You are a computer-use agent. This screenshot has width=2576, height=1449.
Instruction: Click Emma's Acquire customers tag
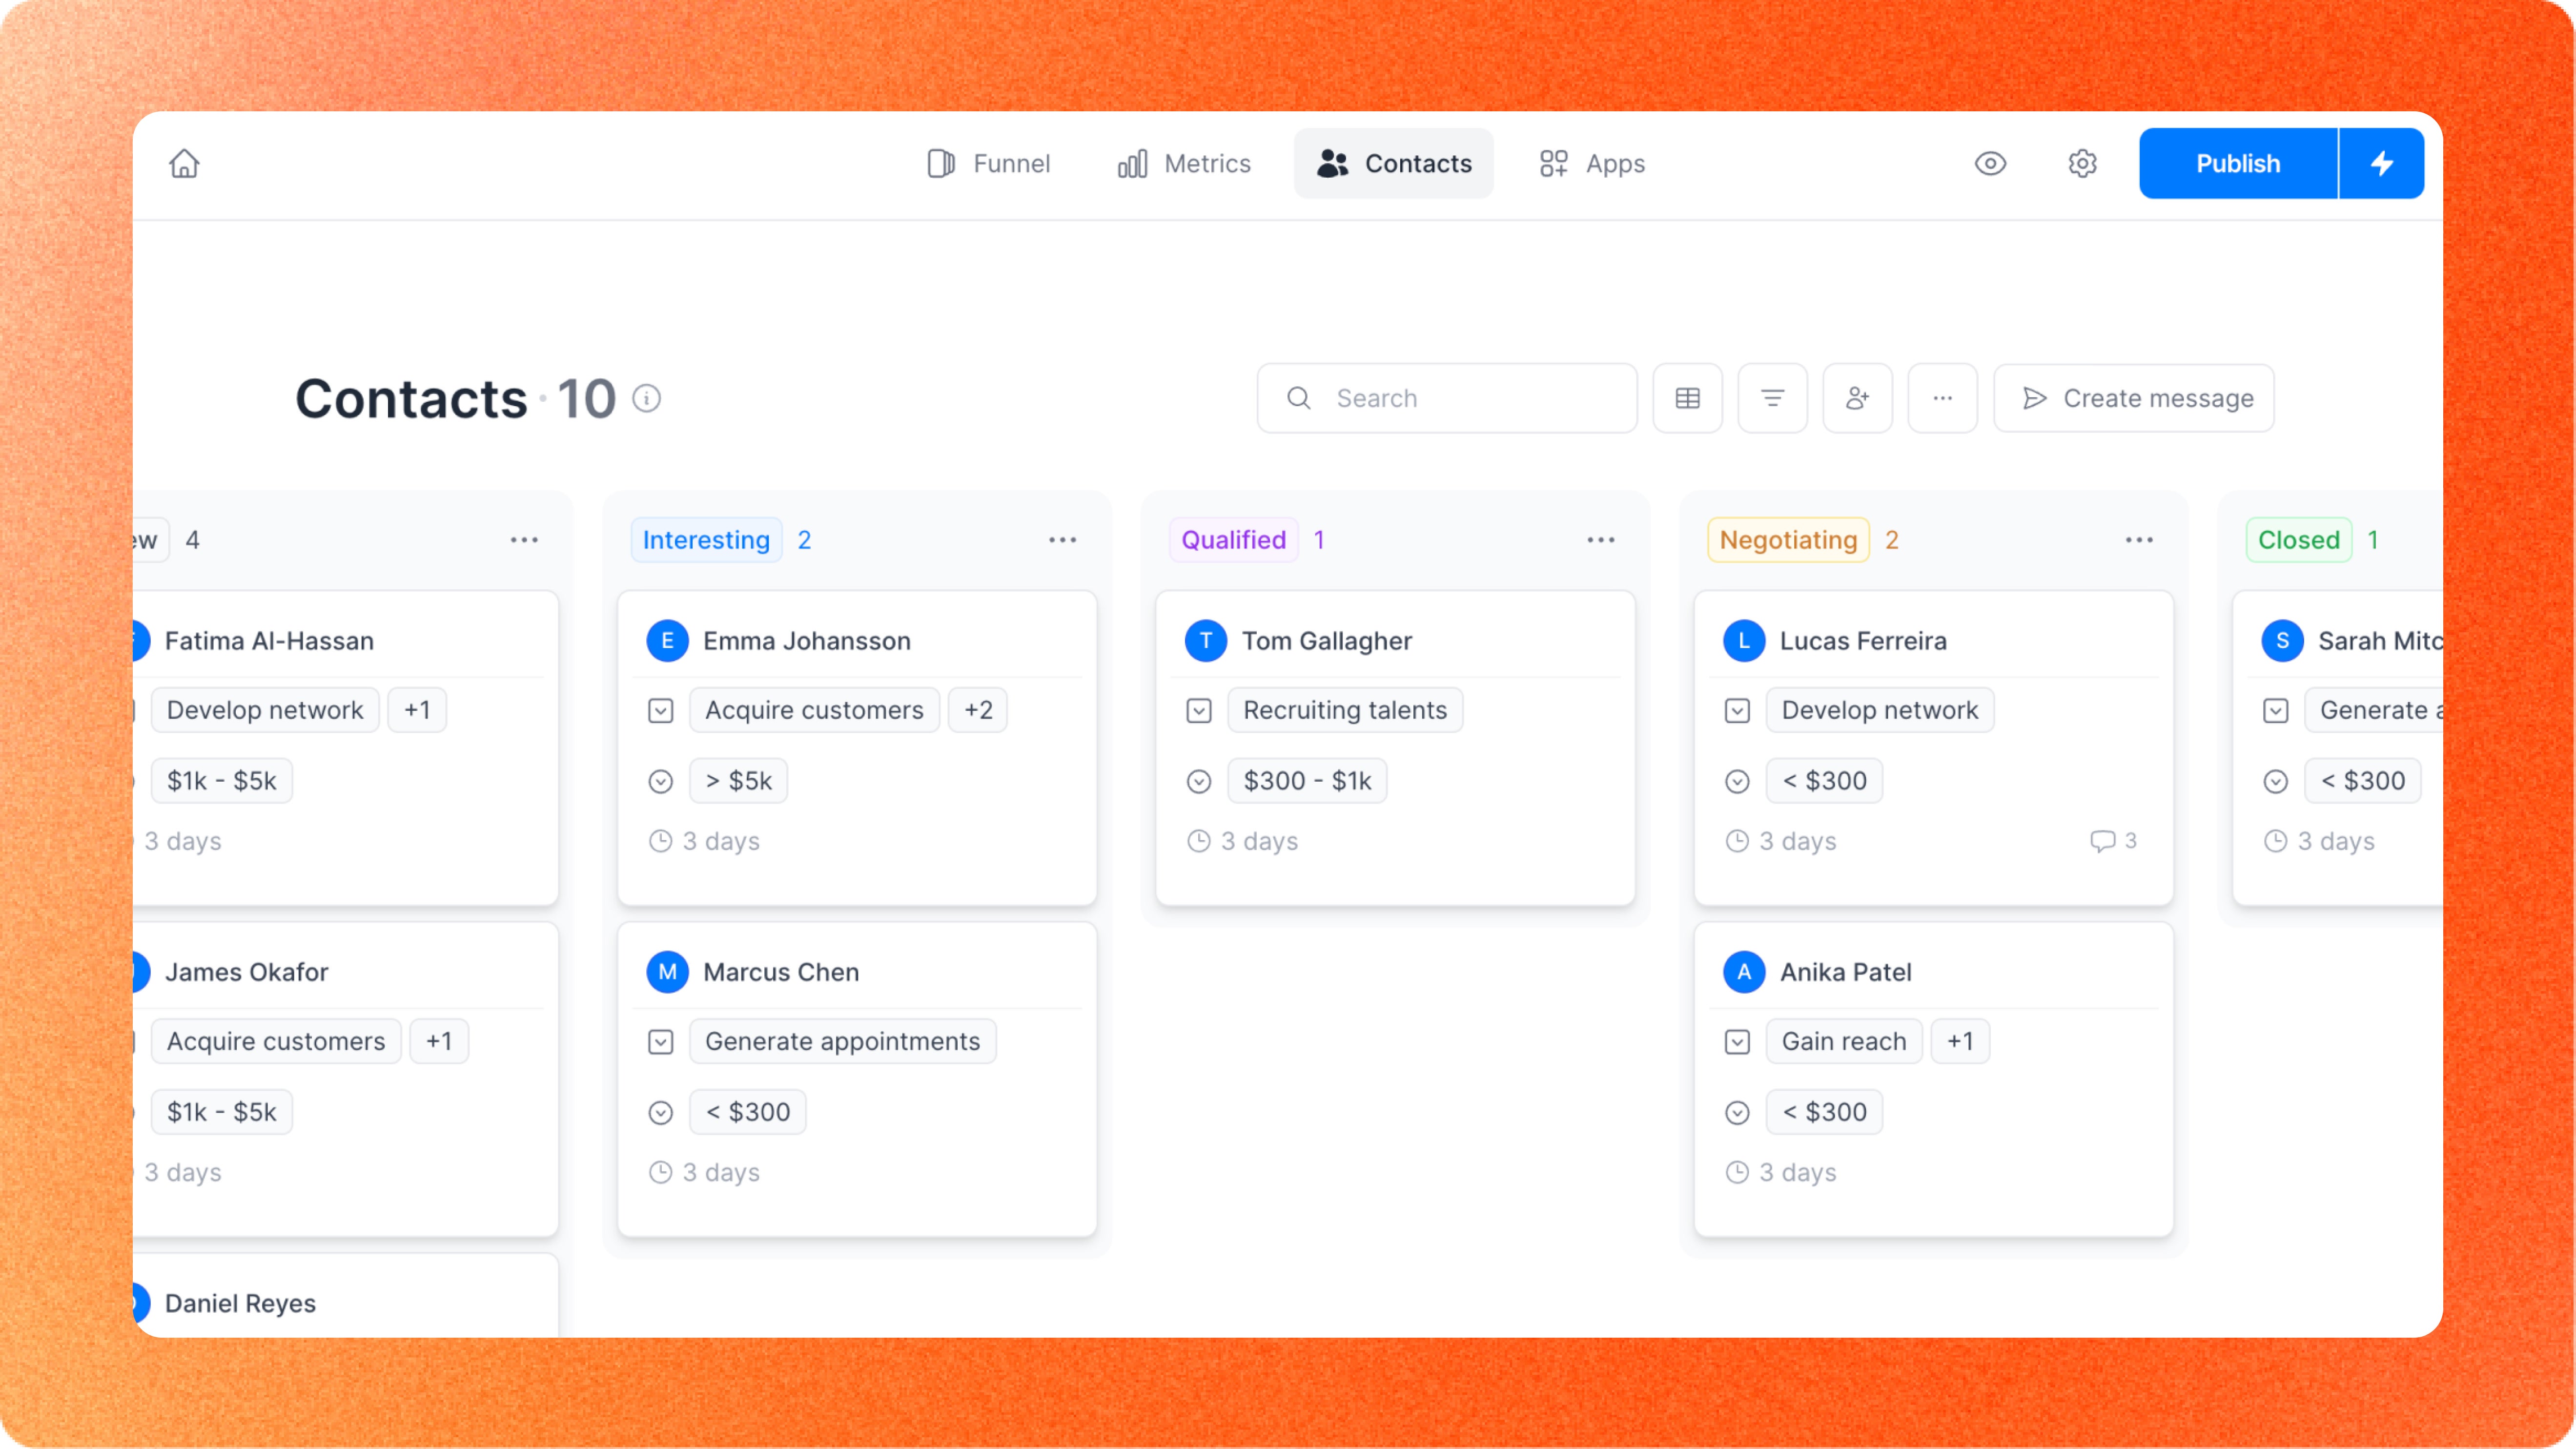coord(814,710)
